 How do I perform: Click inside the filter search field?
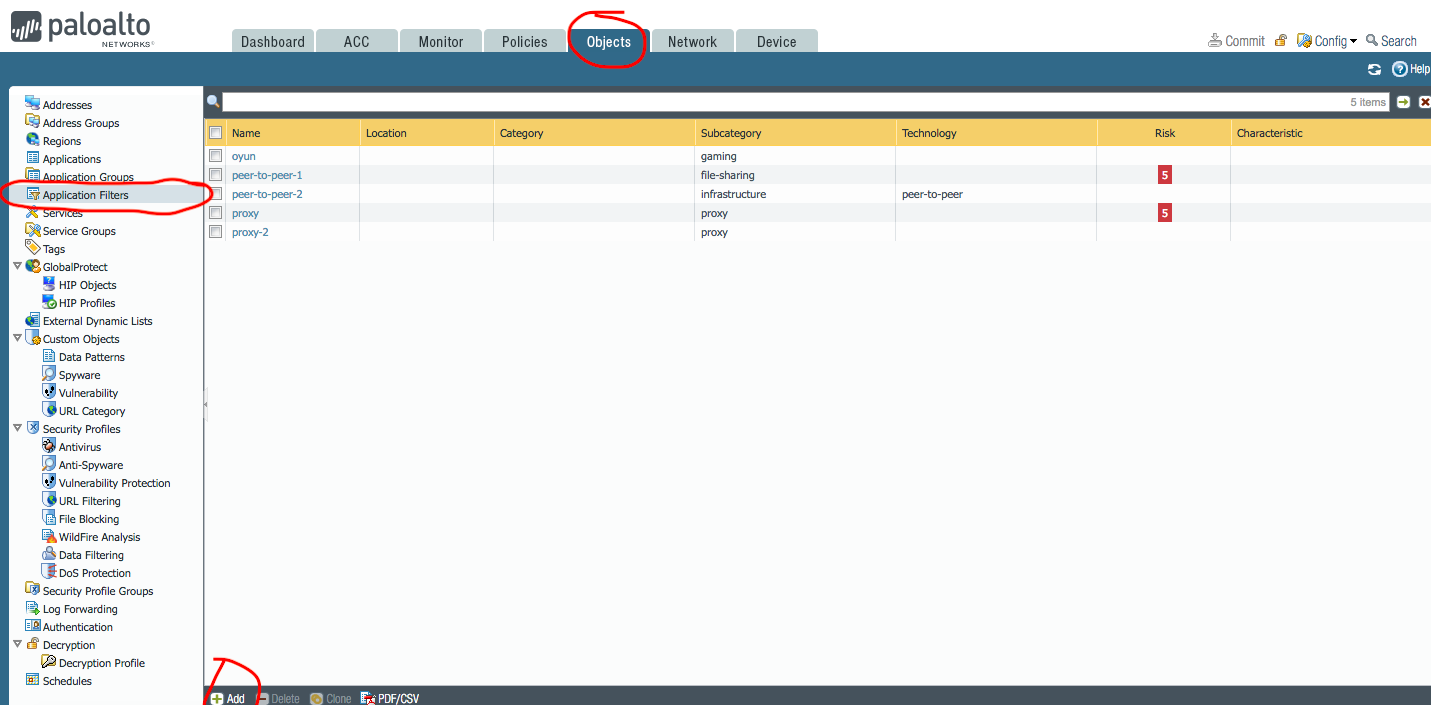(700, 101)
